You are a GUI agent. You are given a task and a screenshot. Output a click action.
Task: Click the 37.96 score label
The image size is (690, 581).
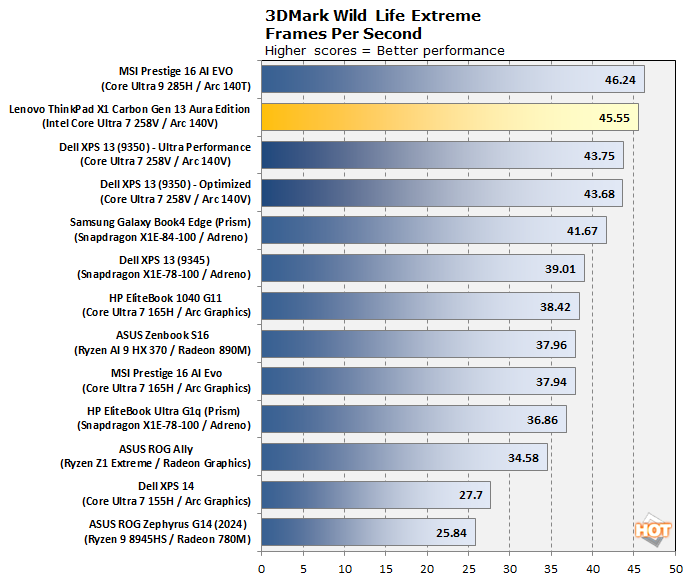pyautogui.click(x=551, y=345)
